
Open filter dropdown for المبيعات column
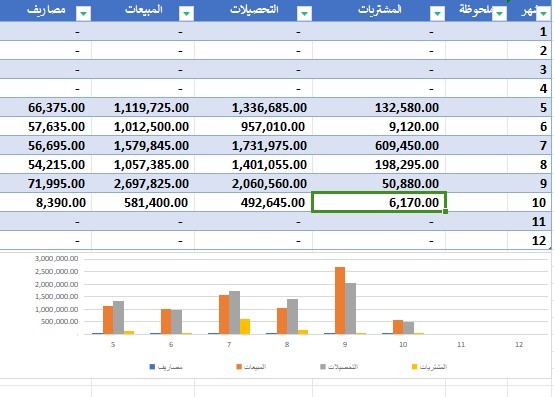pos(186,14)
